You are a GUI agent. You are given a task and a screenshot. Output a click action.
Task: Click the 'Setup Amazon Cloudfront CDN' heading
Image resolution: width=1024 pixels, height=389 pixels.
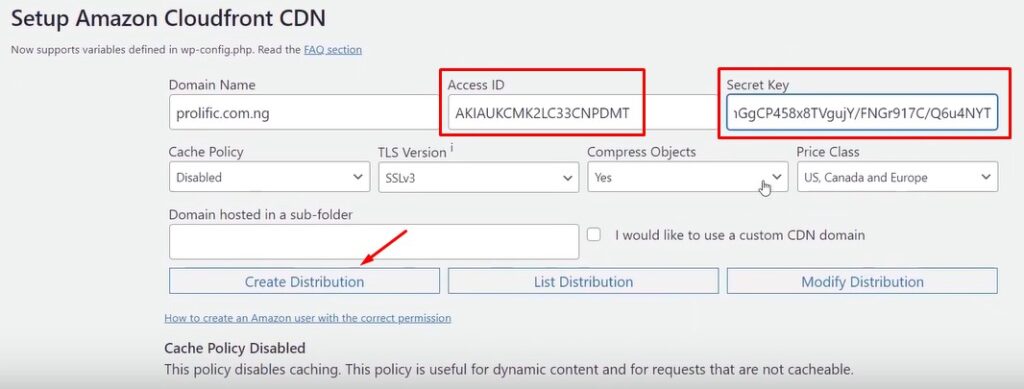pyautogui.click(x=168, y=18)
